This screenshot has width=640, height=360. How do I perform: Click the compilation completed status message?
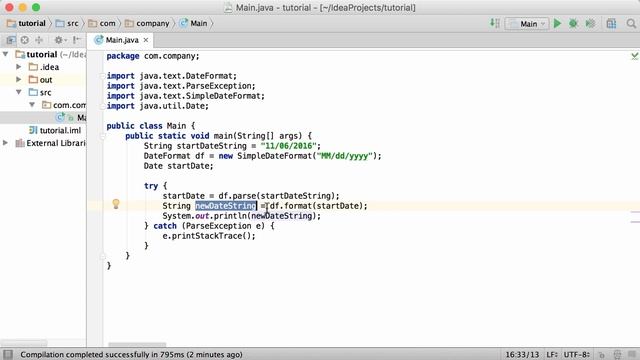(131, 355)
